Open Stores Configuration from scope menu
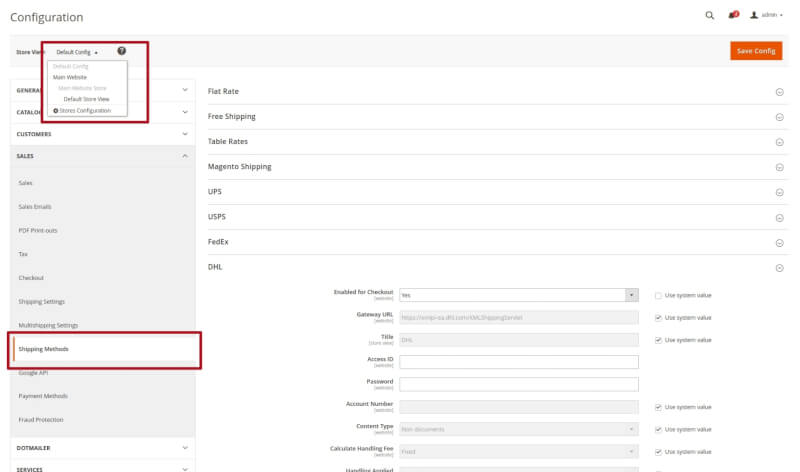This screenshot has width=800, height=472. coord(82,110)
